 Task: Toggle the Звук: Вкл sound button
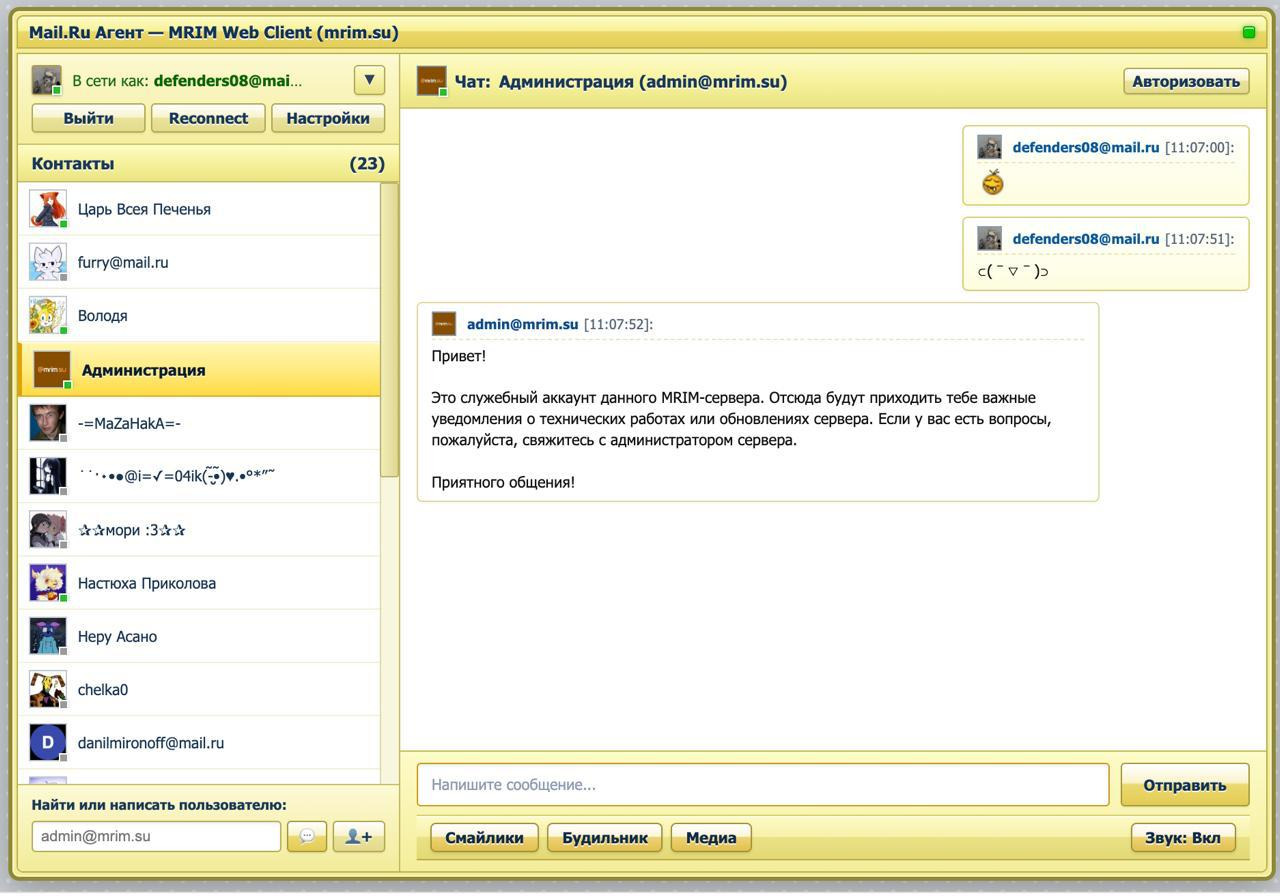pos(1183,838)
